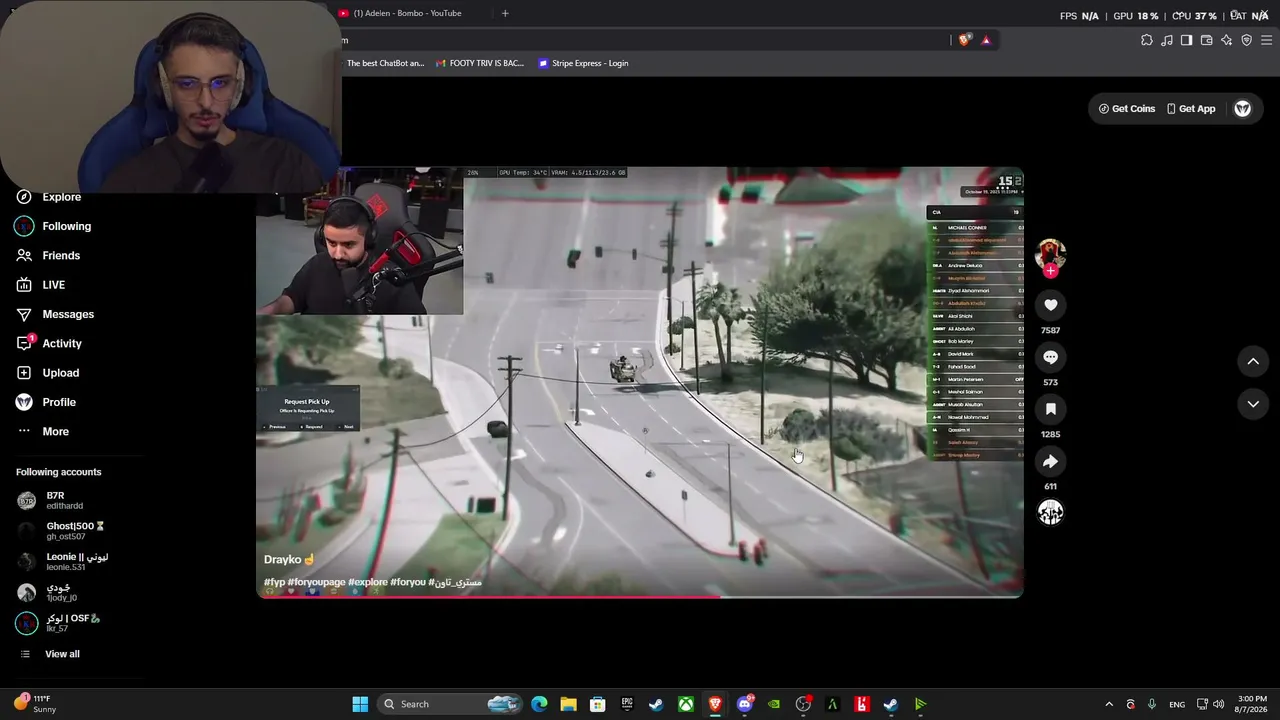Click the Brave Rewards triangle icon

(986, 40)
